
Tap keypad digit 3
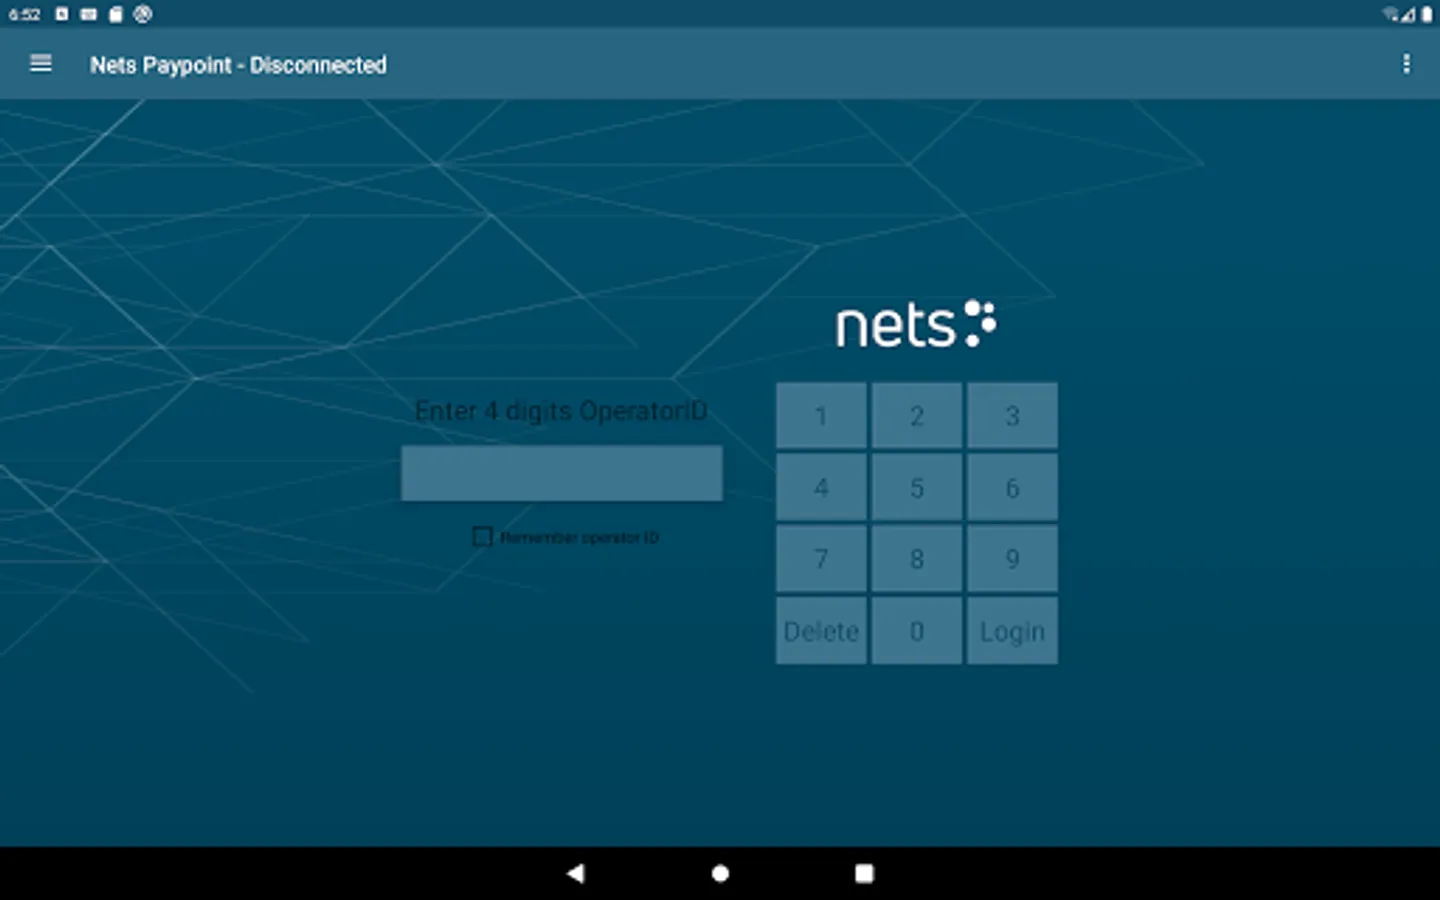(1012, 416)
